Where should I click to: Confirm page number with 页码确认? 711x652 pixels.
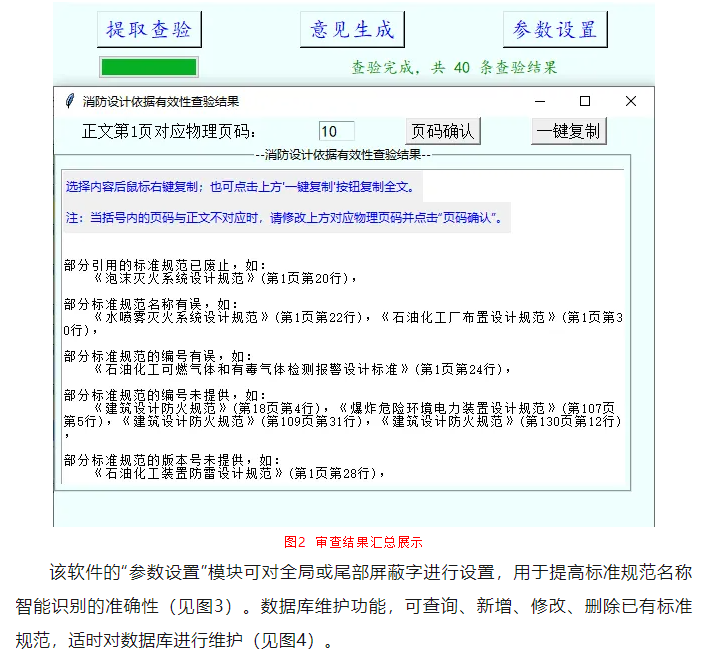tap(443, 131)
